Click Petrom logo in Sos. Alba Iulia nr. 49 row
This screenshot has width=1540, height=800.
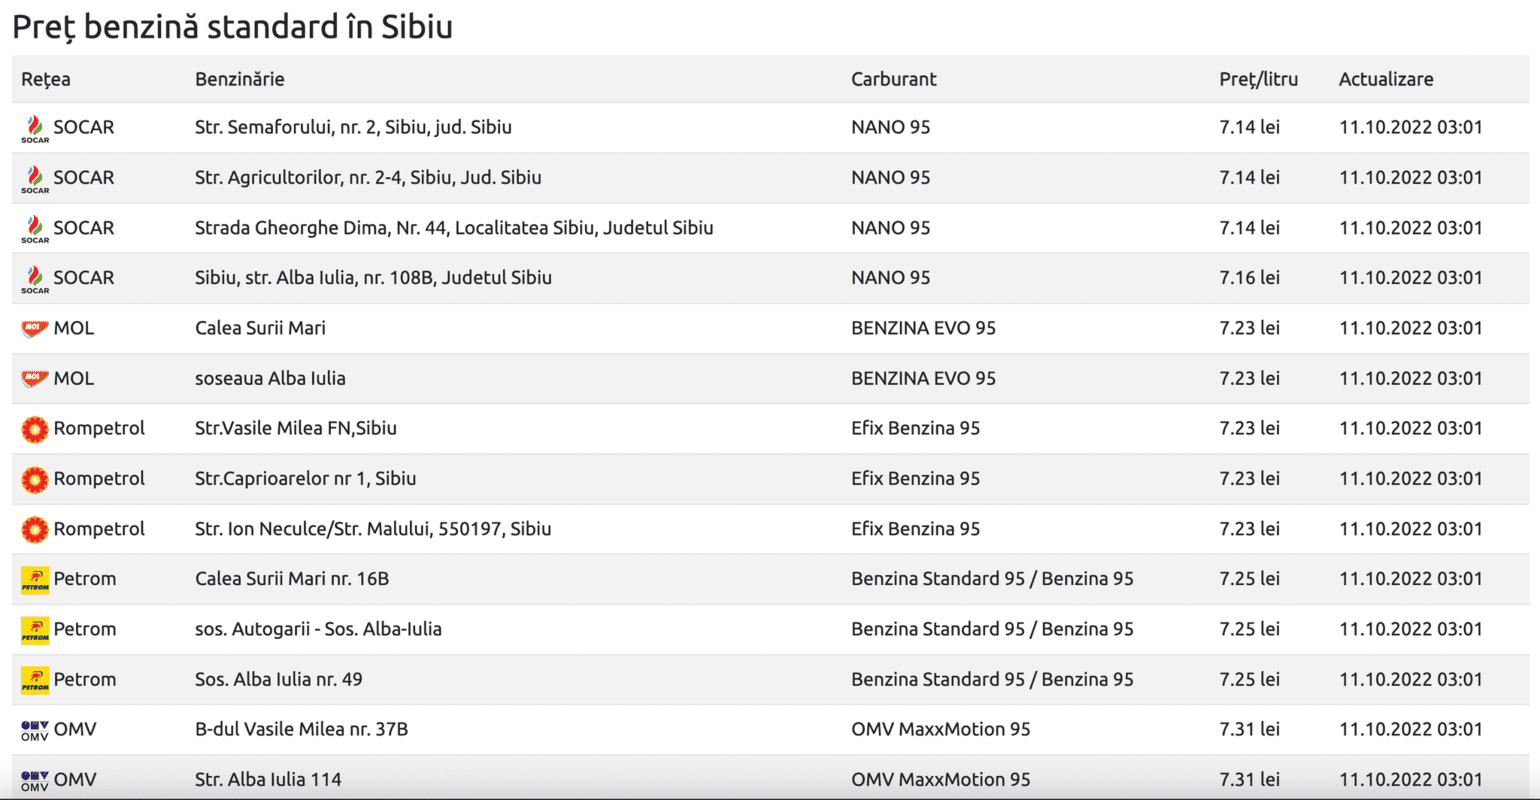[x=35, y=679]
